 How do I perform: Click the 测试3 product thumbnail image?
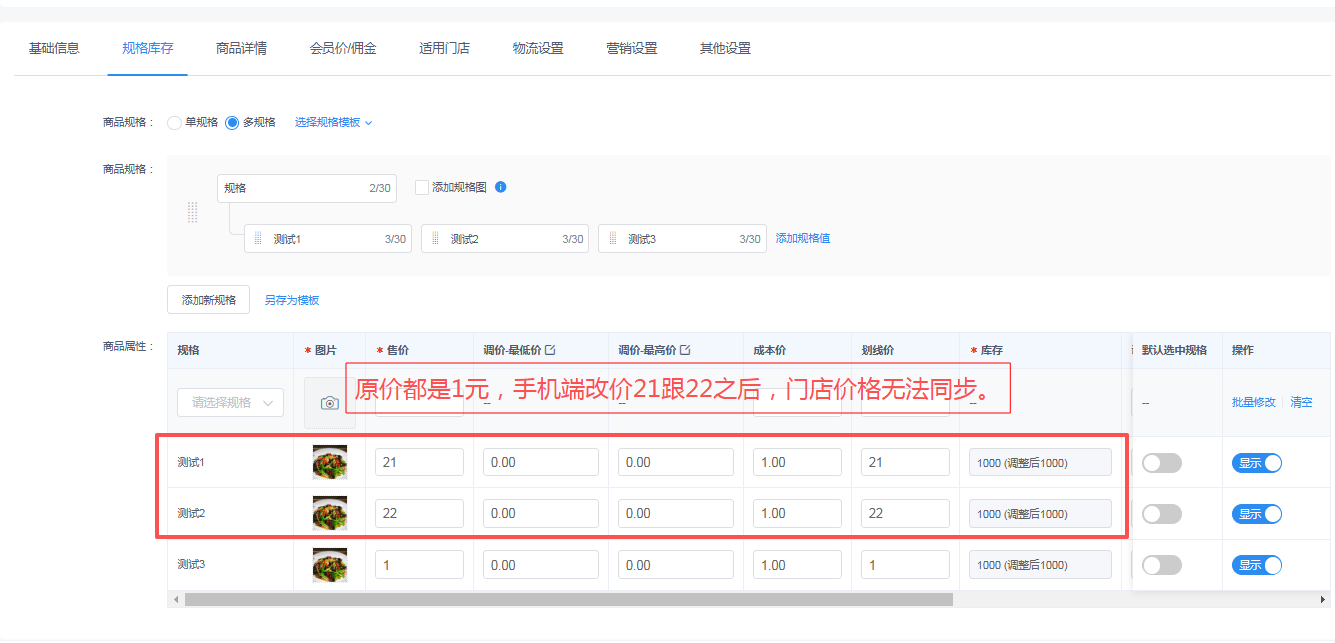[329, 565]
